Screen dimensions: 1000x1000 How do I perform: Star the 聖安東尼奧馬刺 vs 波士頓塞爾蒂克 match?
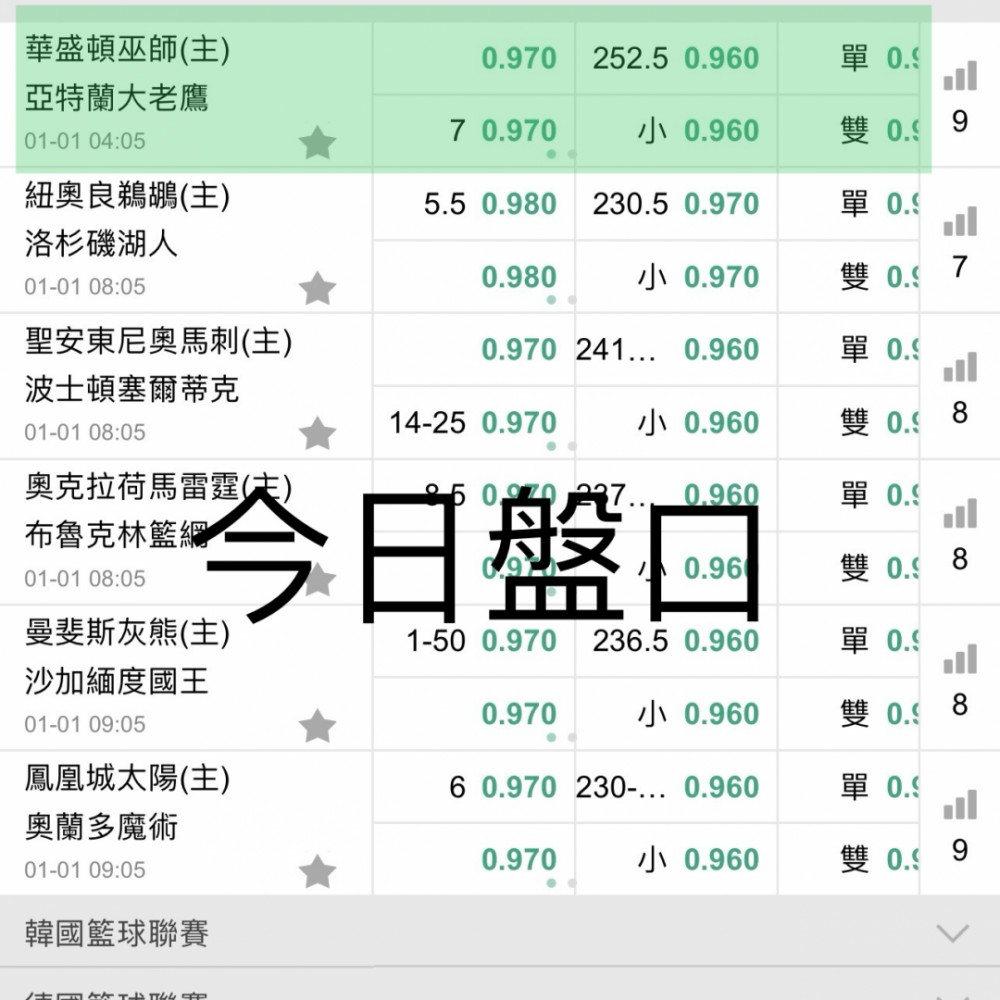click(x=317, y=433)
